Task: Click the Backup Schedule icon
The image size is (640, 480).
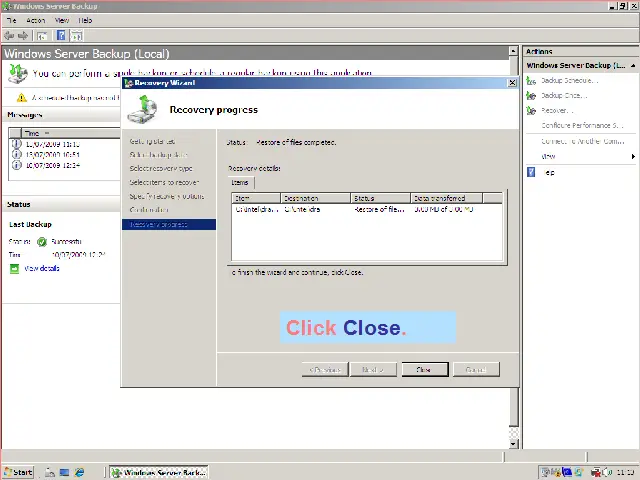Action: click(x=531, y=81)
